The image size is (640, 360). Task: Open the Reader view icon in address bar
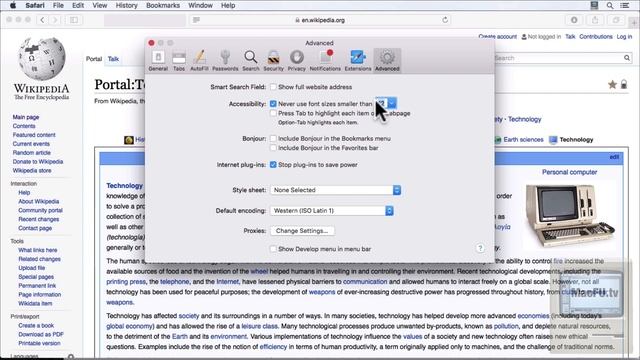[196, 20]
